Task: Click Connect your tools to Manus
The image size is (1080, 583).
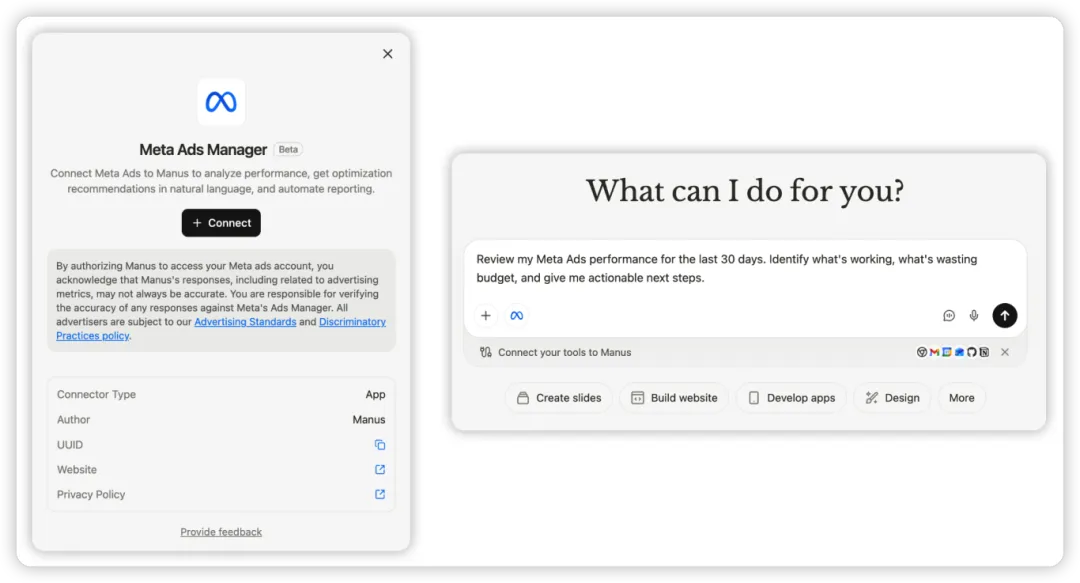Action: pos(565,352)
